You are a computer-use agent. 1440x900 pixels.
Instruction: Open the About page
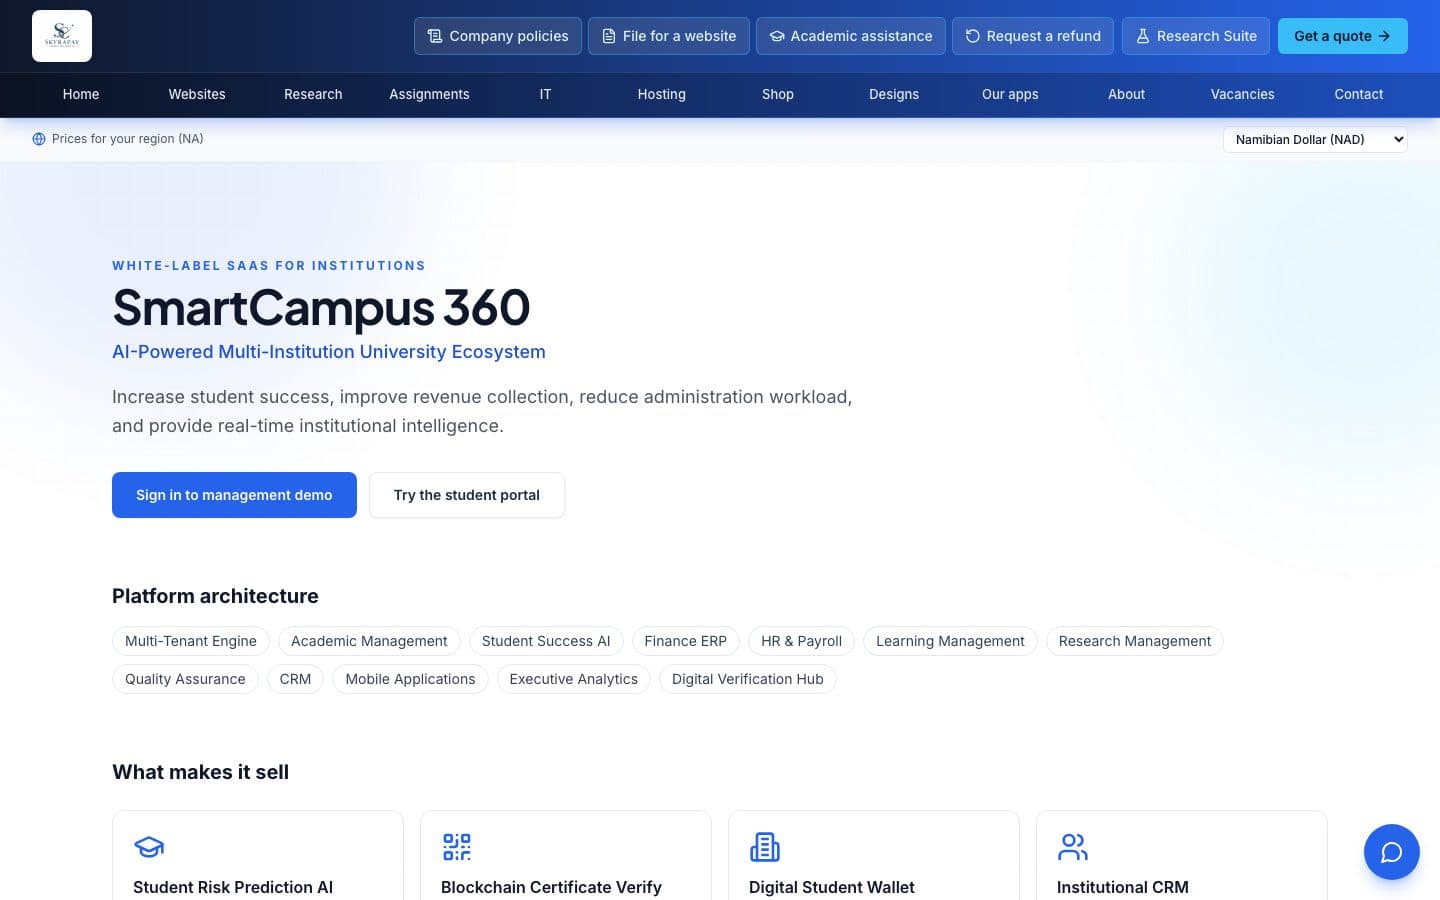coord(1126,94)
